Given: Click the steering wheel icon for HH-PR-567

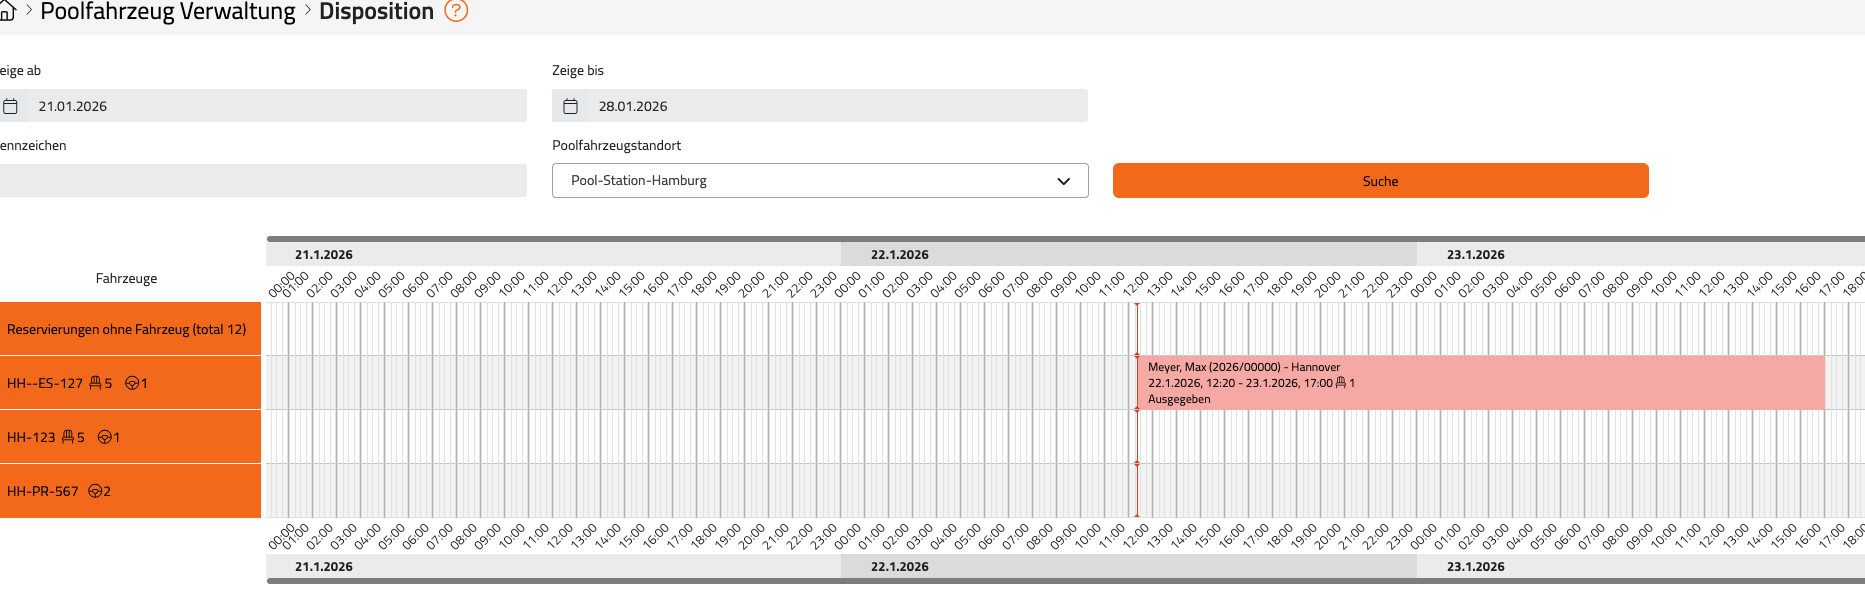Looking at the screenshot, I should pyautogui.click(x=95, y=491).
